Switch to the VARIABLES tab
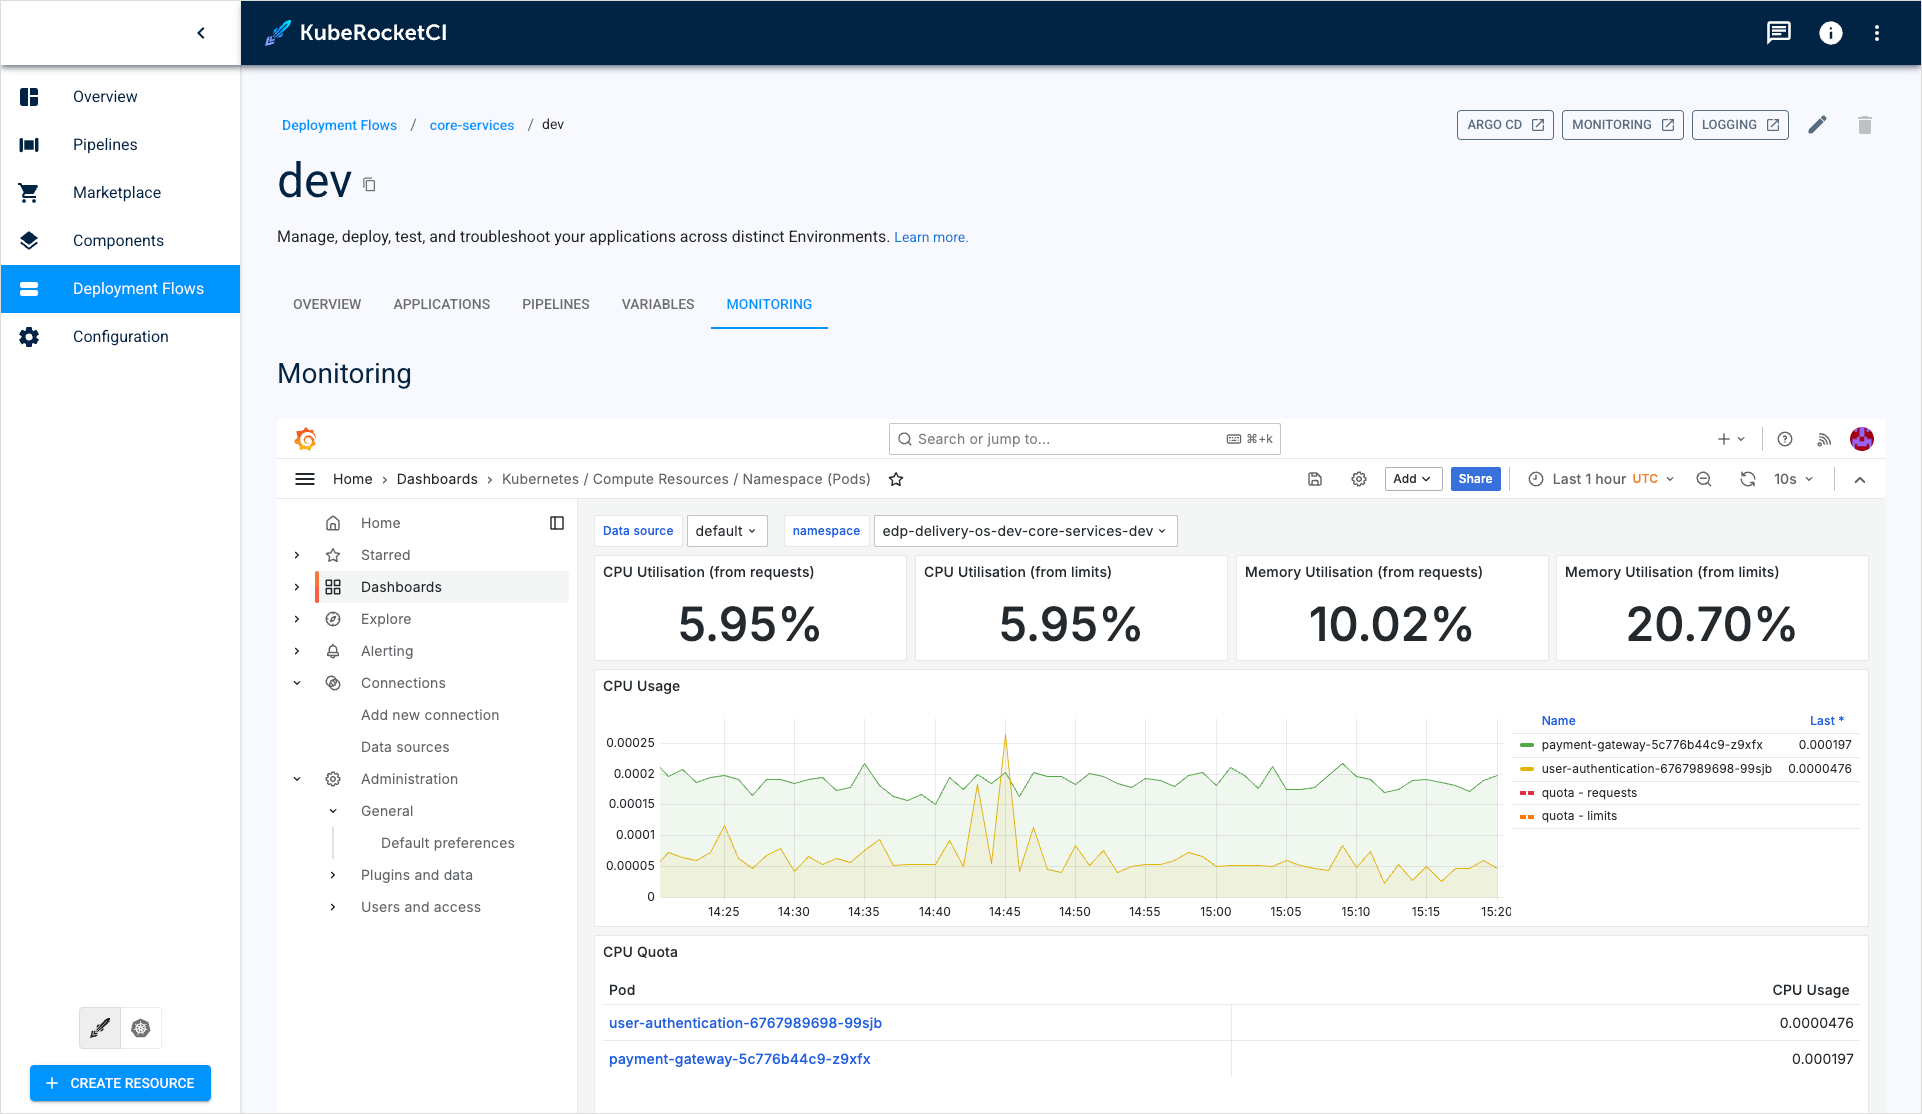1922x1114 pixels. 657,304
